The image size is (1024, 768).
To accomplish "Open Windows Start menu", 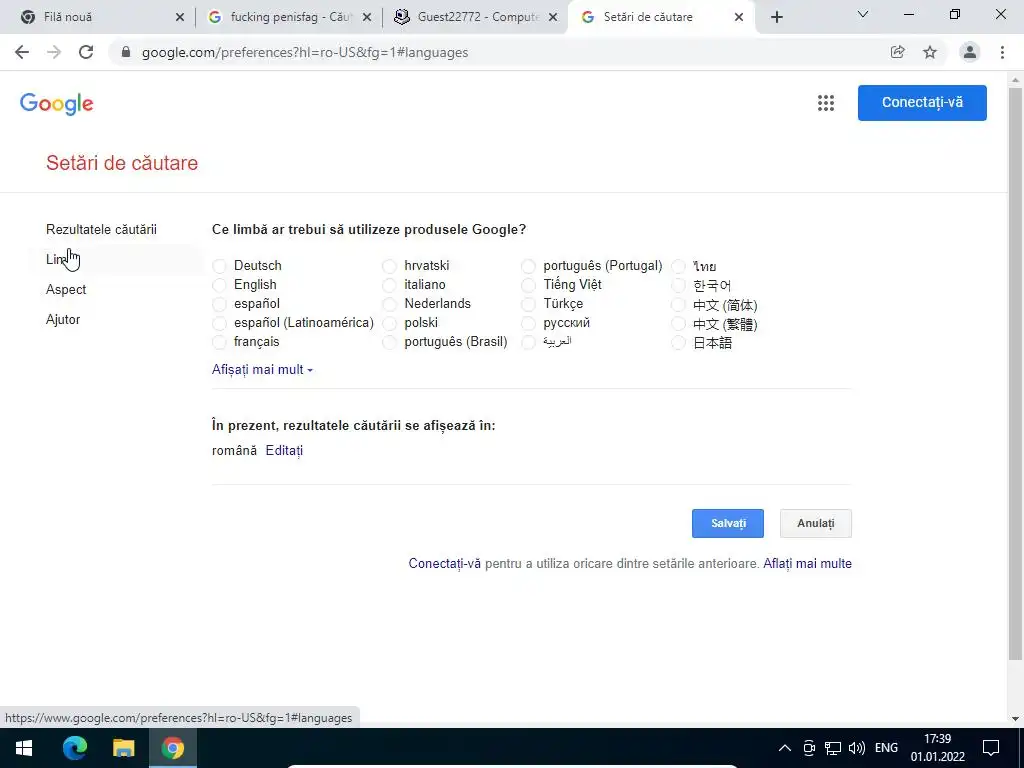I will click(x=24, y=748).
